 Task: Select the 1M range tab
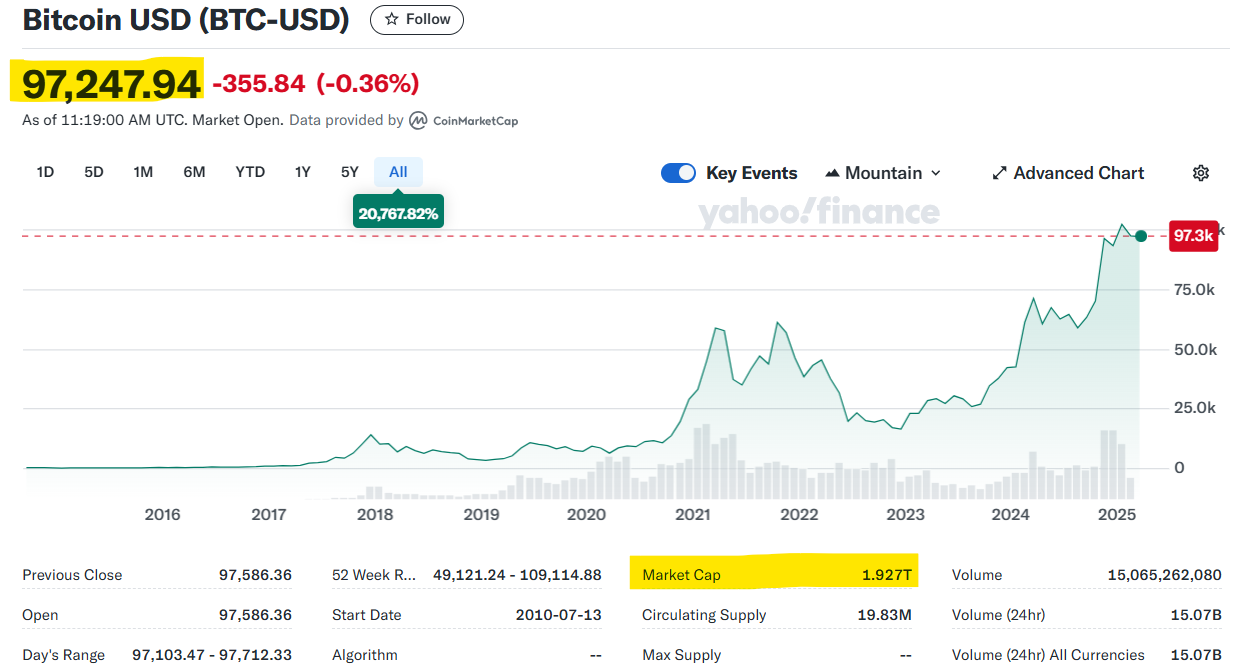(x=143, y=172)
